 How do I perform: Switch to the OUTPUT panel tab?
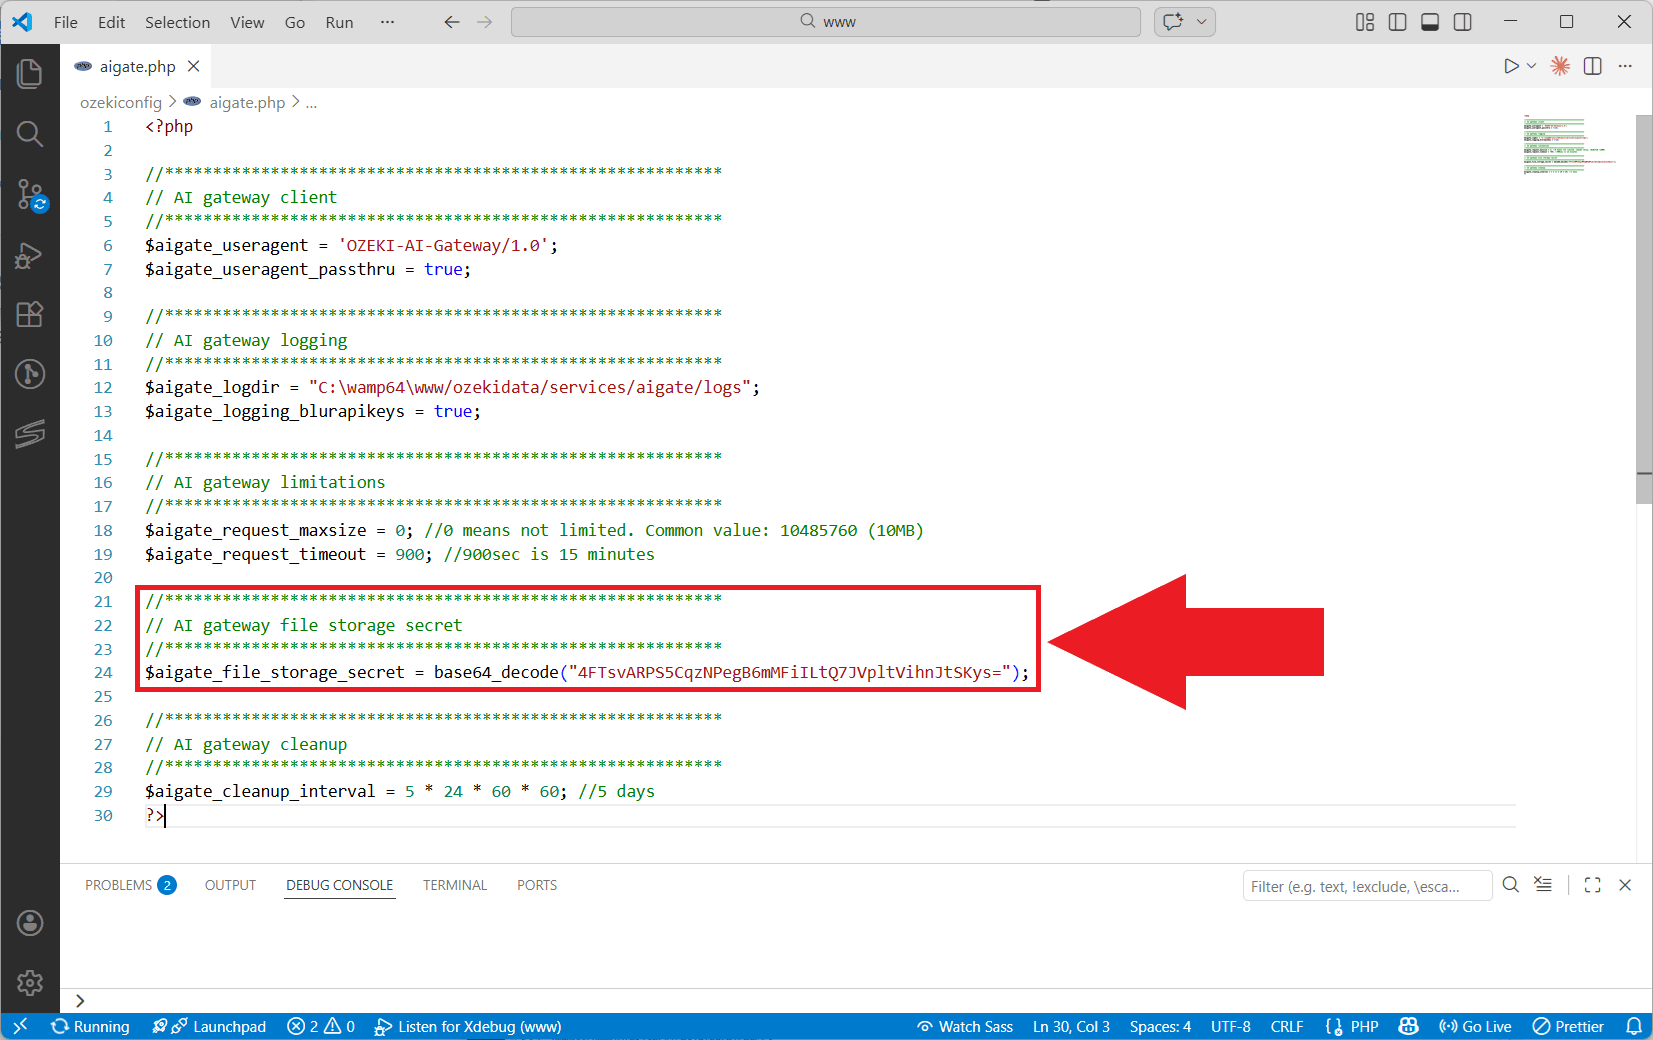pyautogui.click(x=231, y=885)
